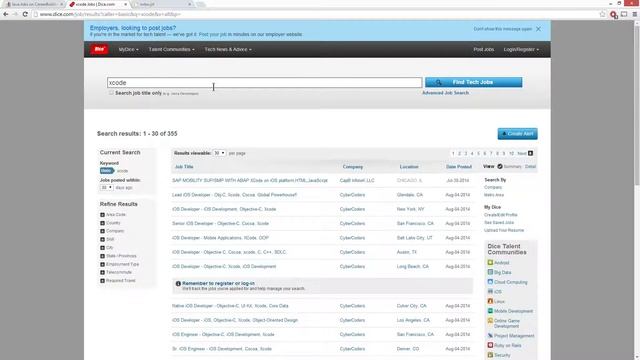Expand the City refine filter
This screenshot has width=640, height=360.
pos(102,248)
